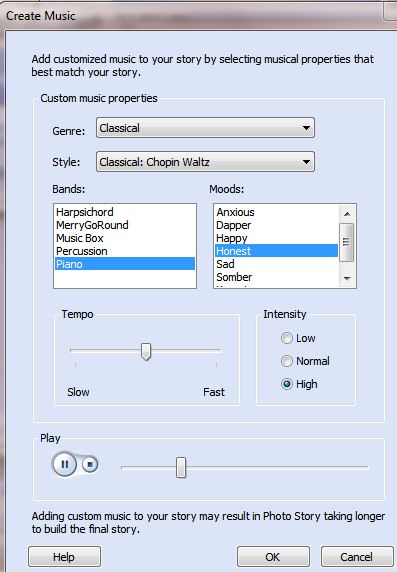Click the Moods list scroll down arrow
Viewport: 397px width, 572px height.
coord(347,279)
